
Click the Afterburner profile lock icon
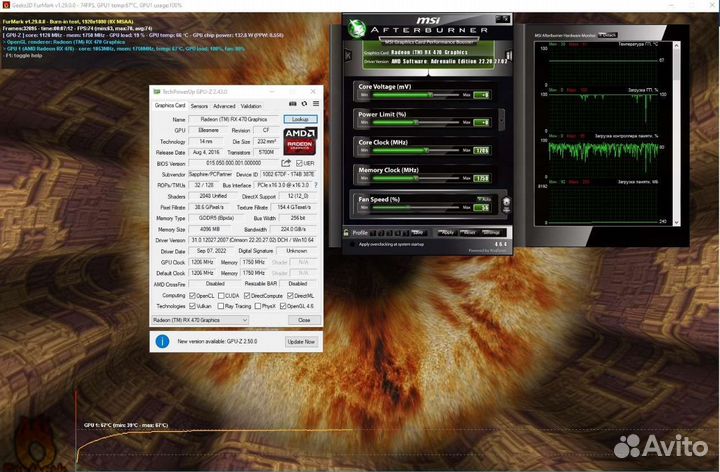[x=346, y=233]
